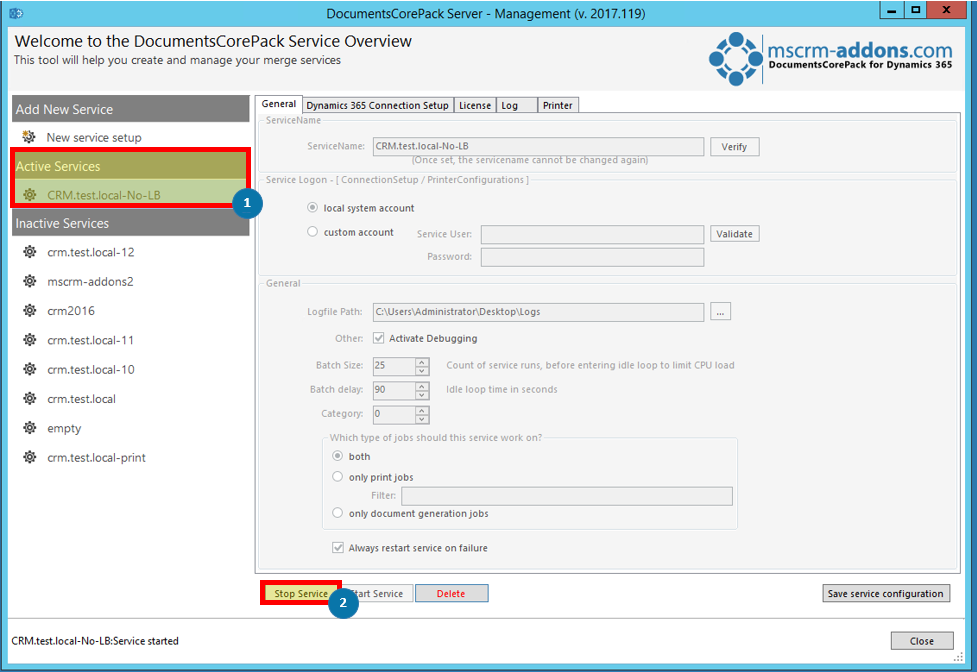Click the Service User field
Image resolution: width=977 pixels, height=672 pixels.
pyautogui.click(x=592, y=234)
